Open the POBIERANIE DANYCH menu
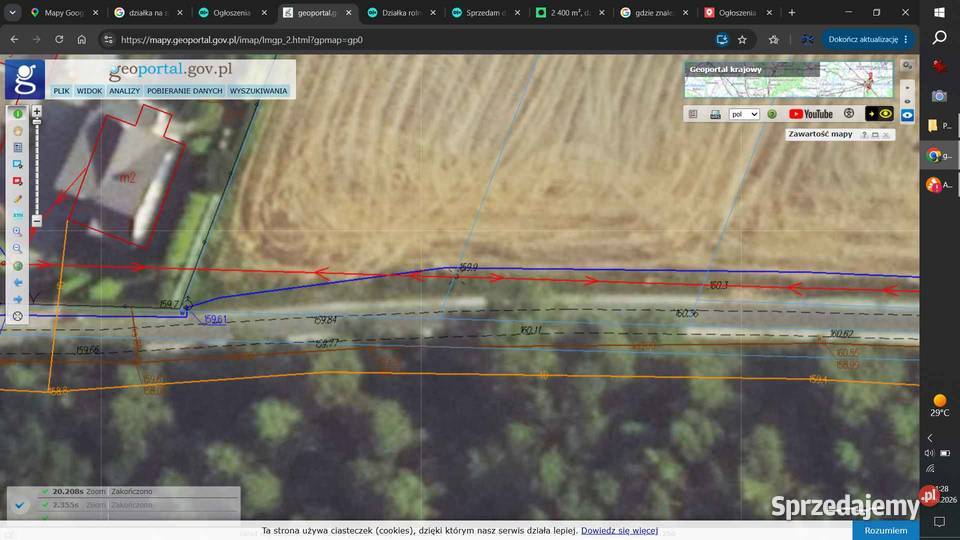The height and width of the screenshot is (540, 960). point(184,91)
